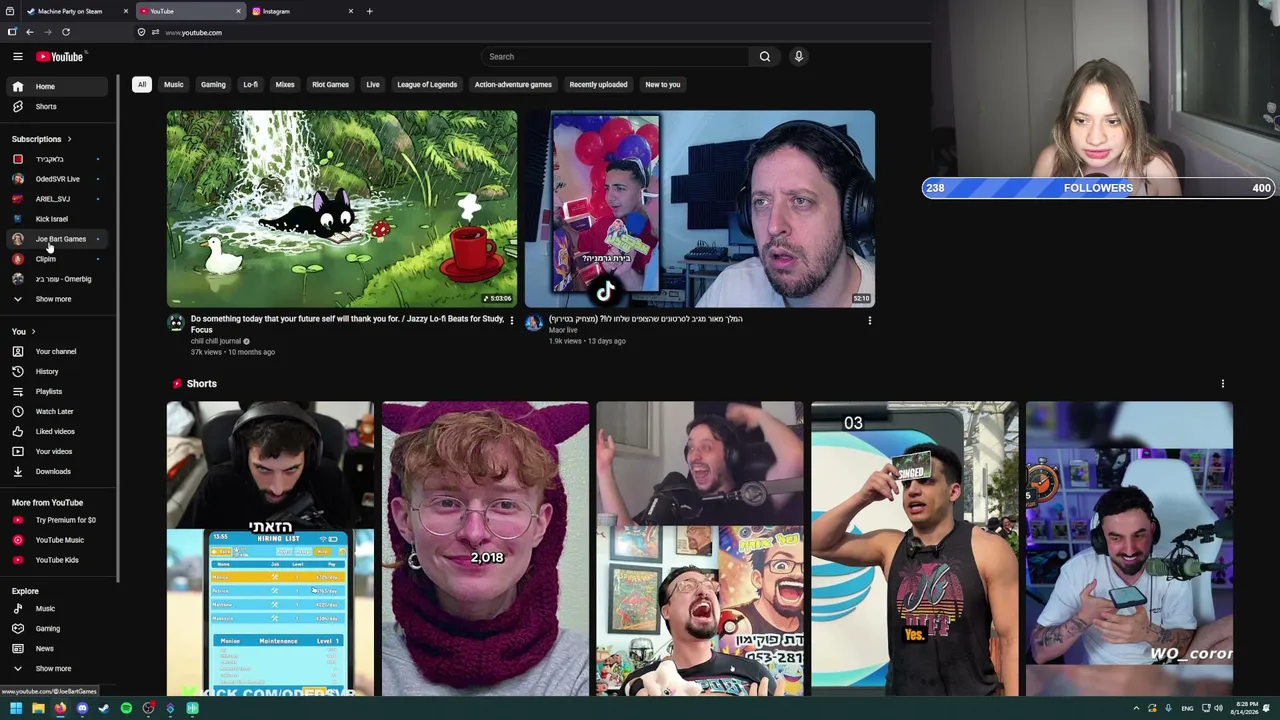Start voice search with the microphone icon

798,56
